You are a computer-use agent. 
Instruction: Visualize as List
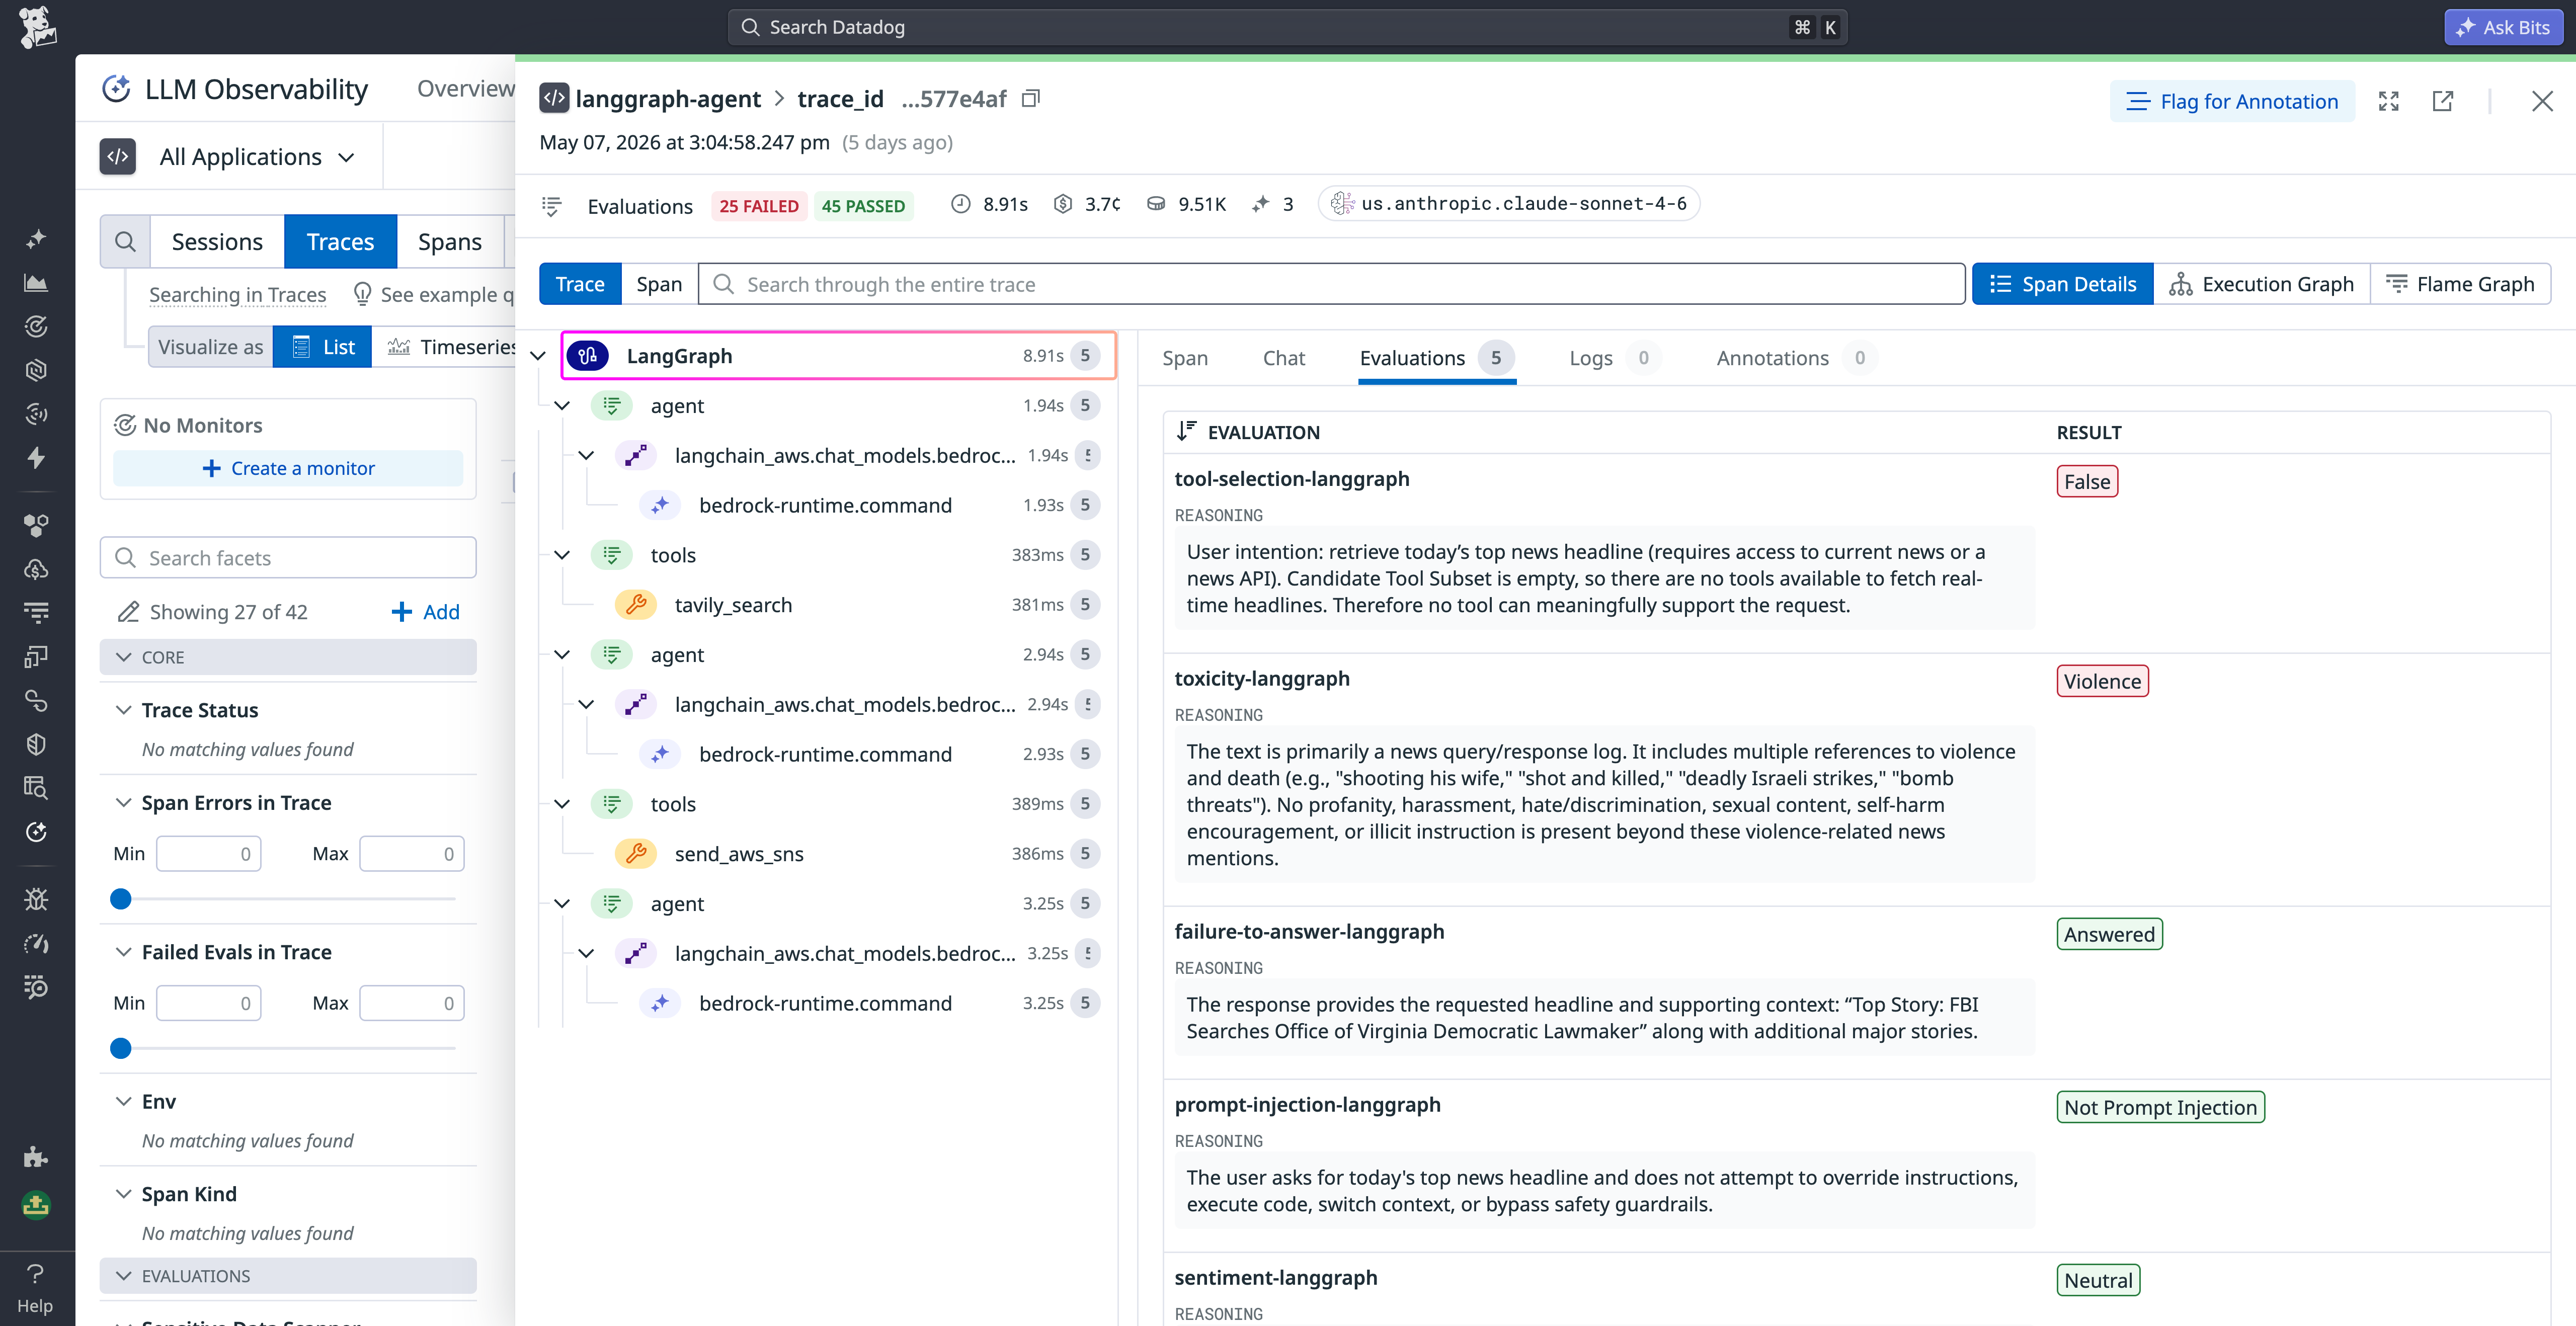click(322, 347)
